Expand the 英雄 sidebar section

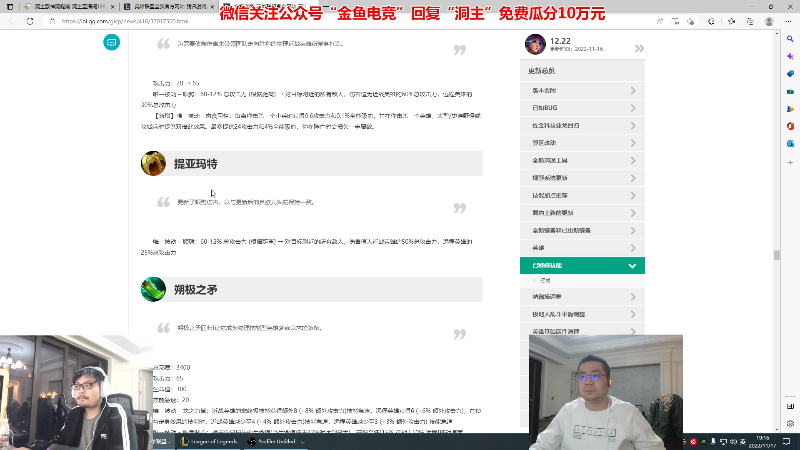[x=582, y=248]
